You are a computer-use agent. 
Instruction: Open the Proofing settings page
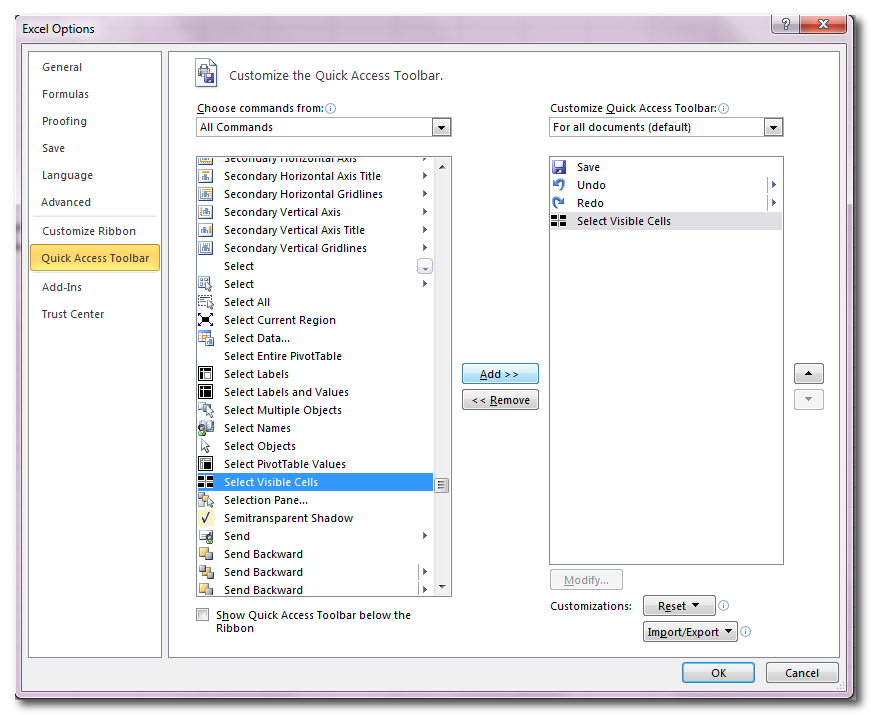pyautogui.click(x=63, y=121)
